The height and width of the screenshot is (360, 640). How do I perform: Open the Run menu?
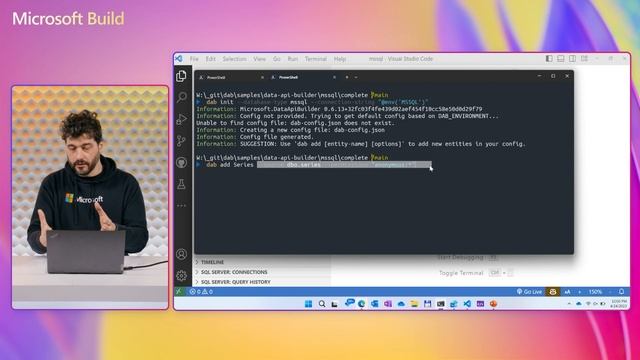(293, 59)
